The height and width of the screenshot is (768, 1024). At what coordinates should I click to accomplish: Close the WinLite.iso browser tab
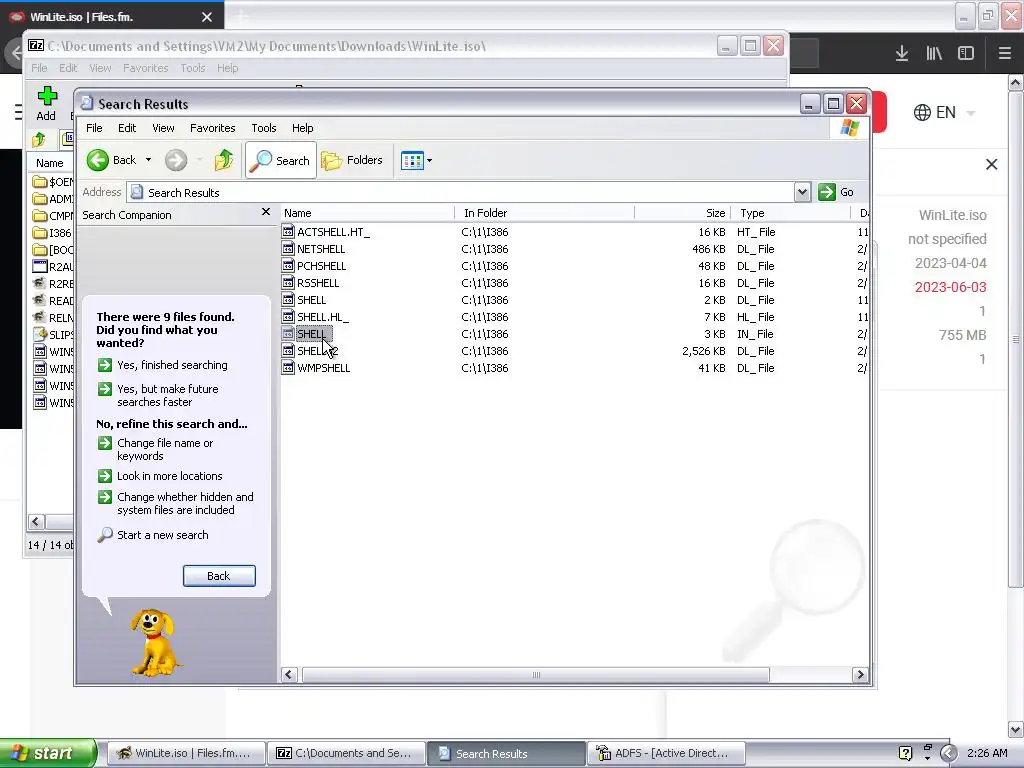pos(207,17)
